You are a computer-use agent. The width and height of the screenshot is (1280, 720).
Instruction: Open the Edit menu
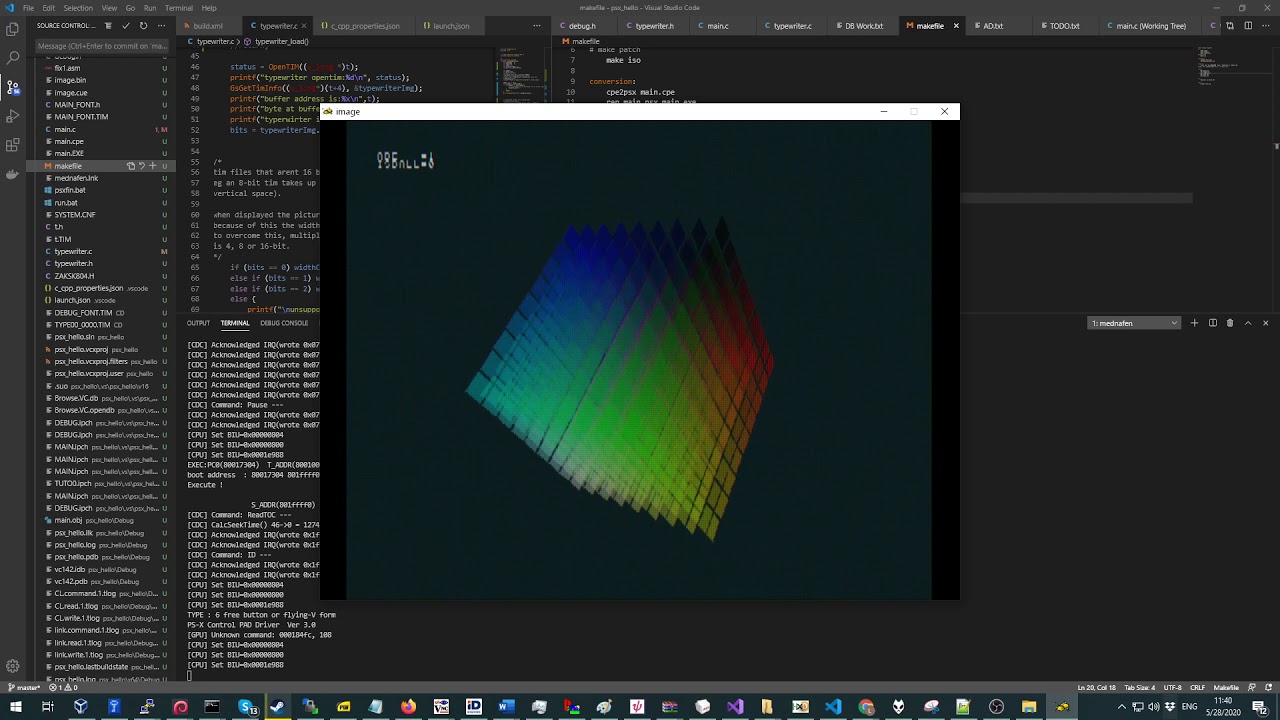49,8
